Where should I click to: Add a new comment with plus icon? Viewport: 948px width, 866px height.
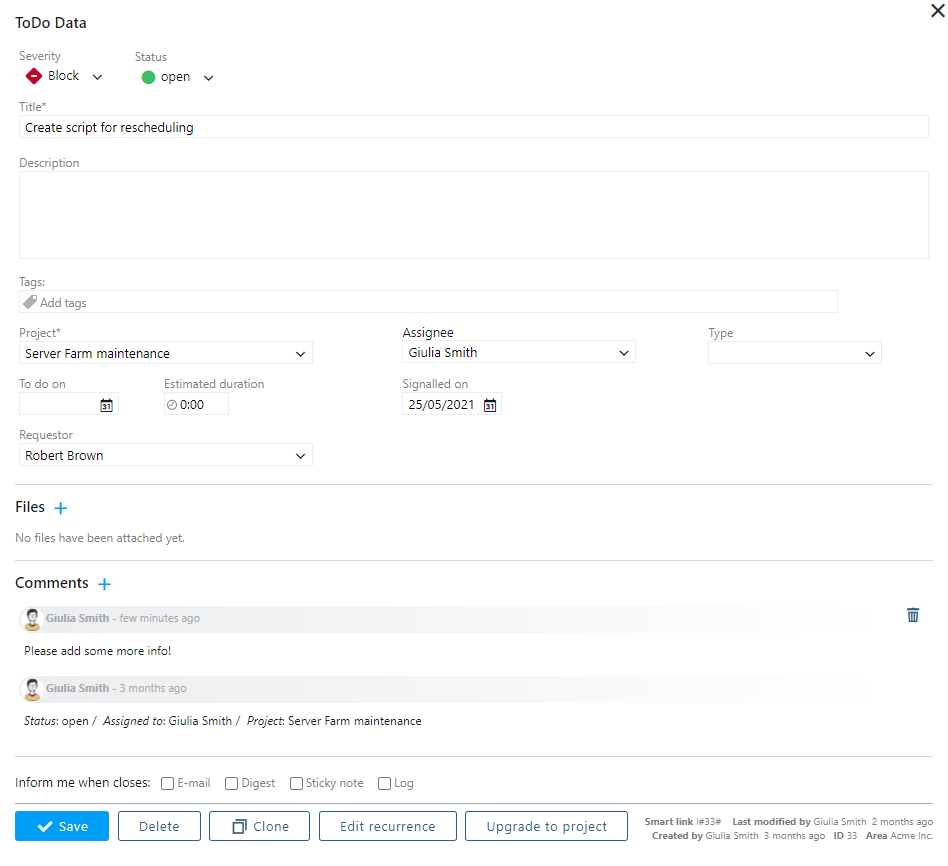(104, 584)
